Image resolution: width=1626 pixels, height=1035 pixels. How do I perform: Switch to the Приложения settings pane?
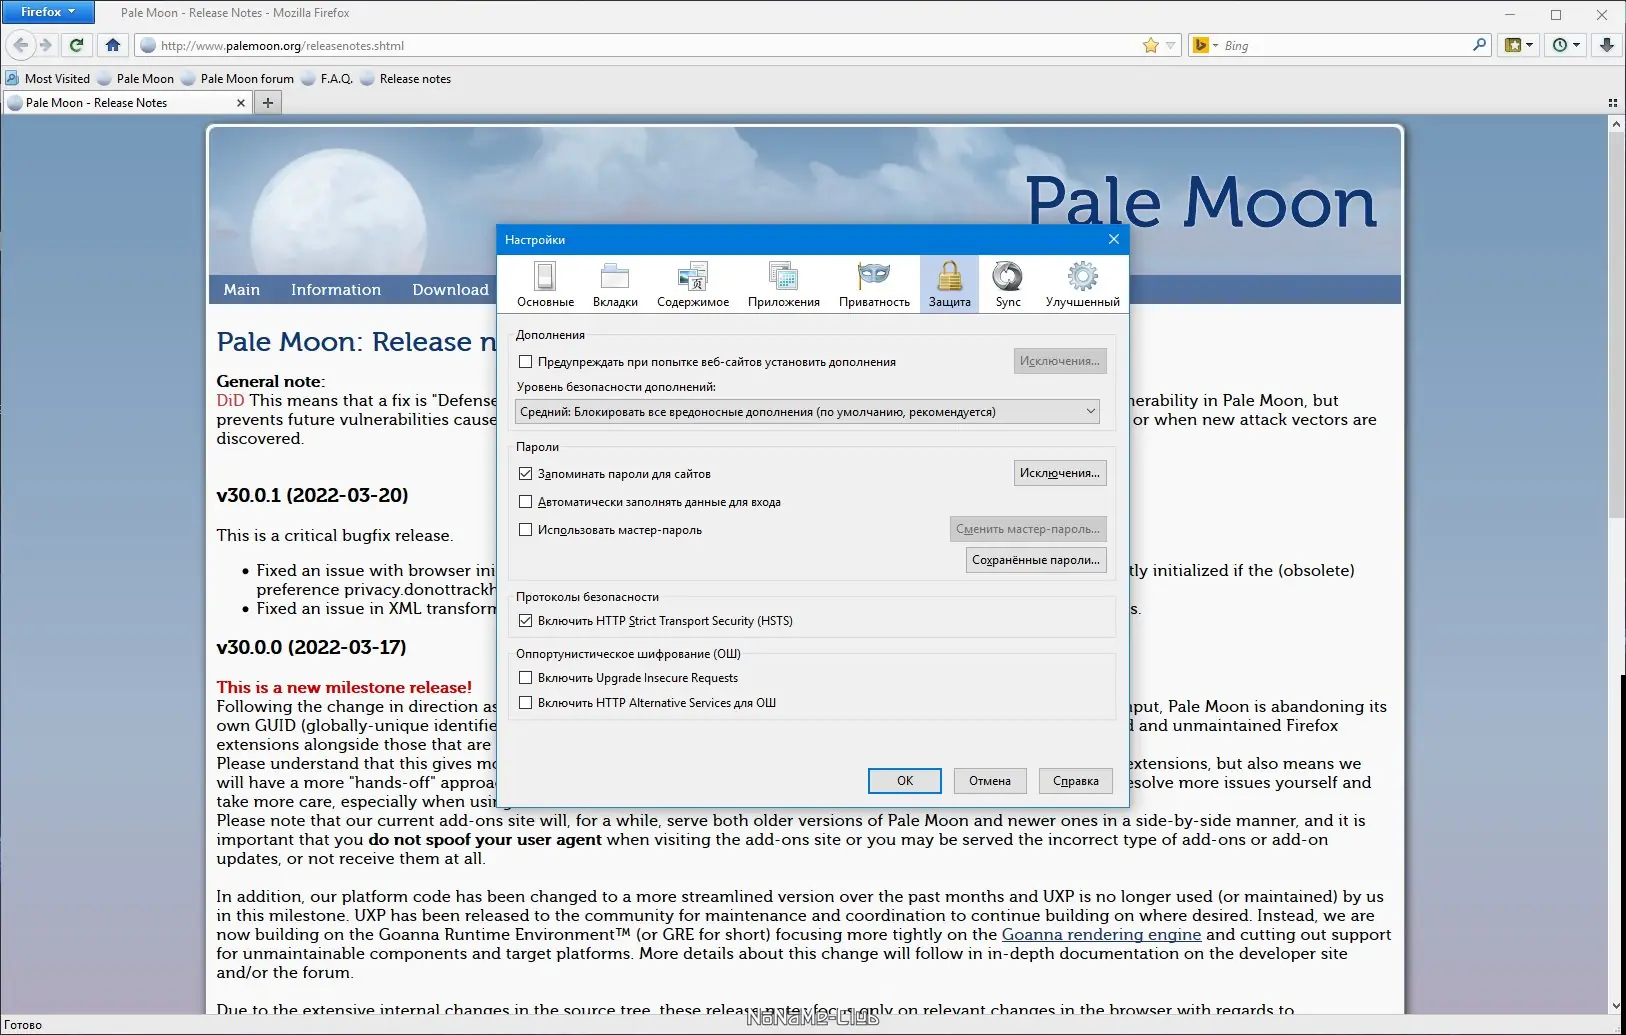[784, 285]
